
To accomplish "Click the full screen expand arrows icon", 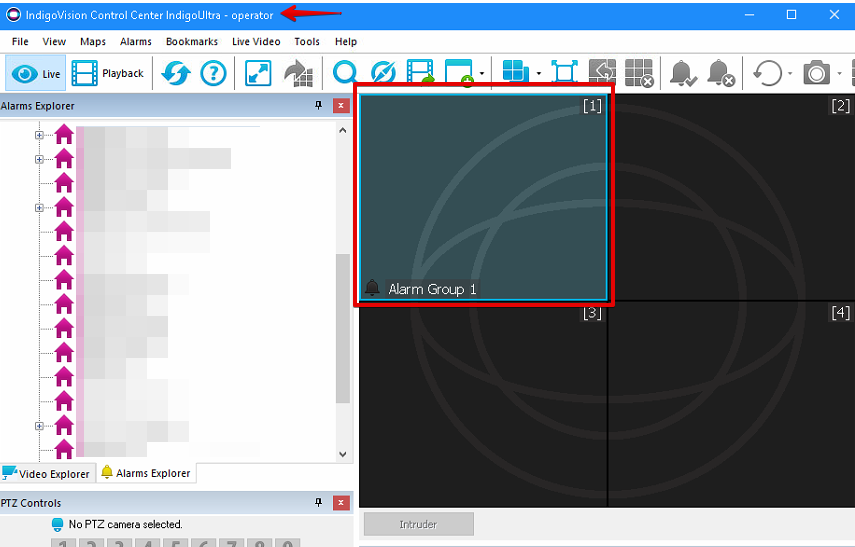I will 258,73.
